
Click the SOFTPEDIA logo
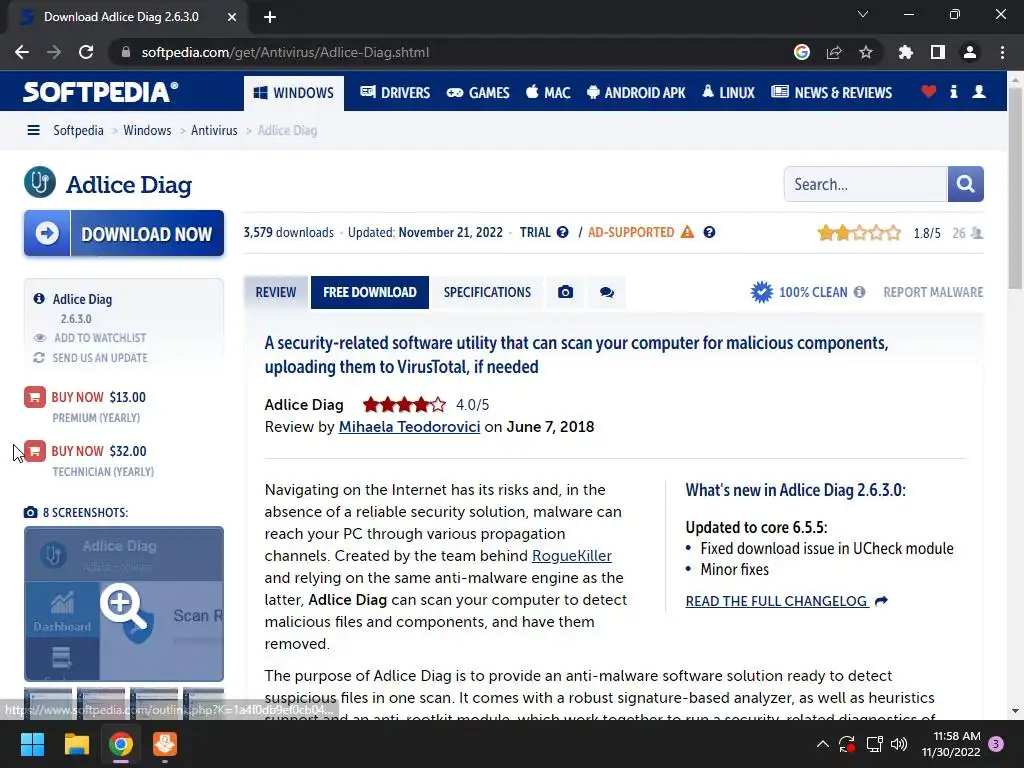pos(101,91)
